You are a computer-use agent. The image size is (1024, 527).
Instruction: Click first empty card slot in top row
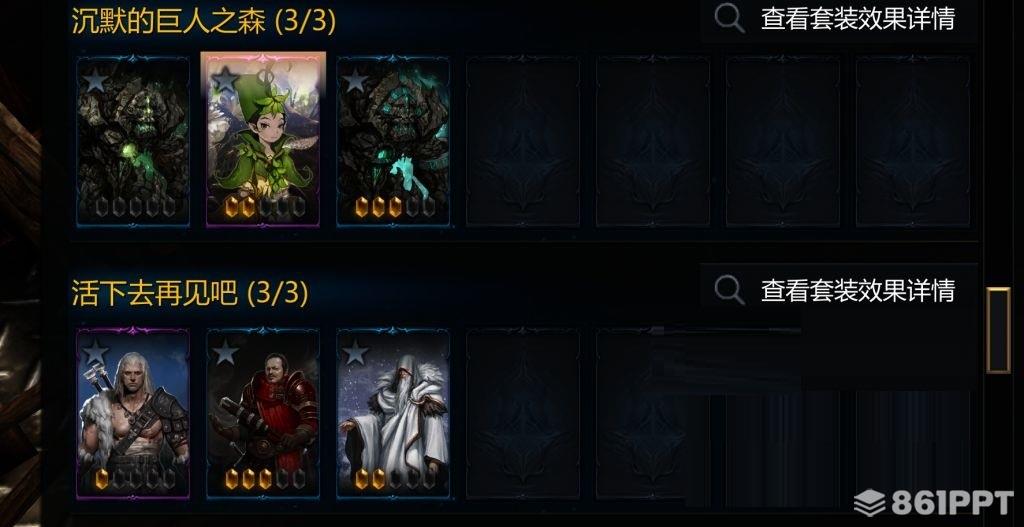click(523, 141)
